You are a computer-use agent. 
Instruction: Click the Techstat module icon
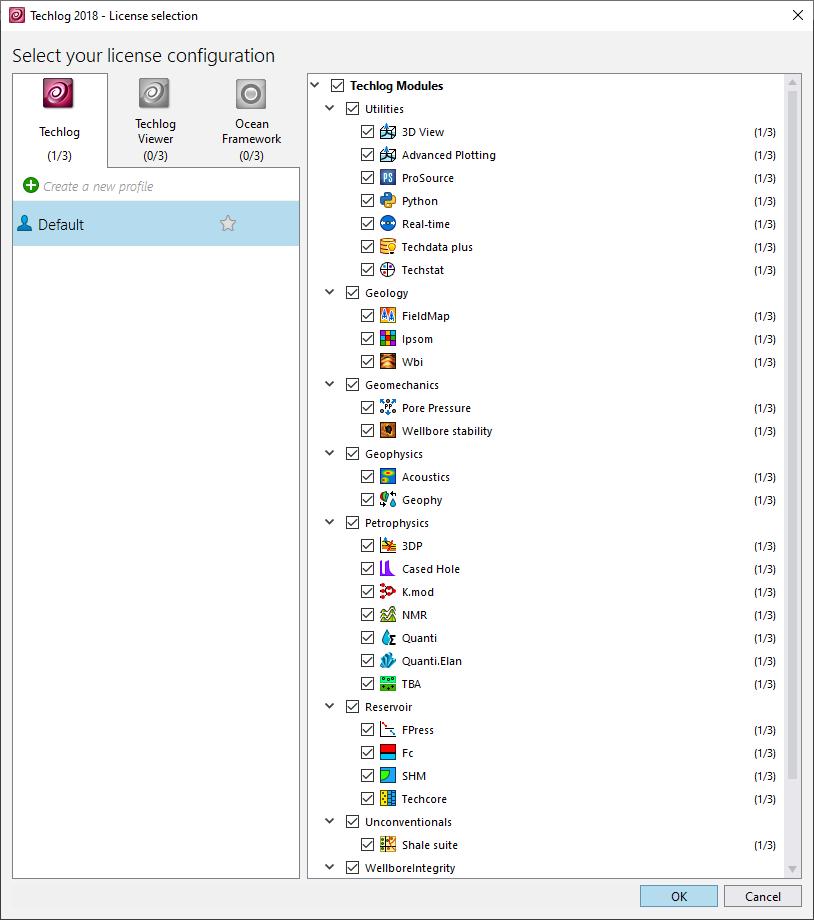(387, 269)
